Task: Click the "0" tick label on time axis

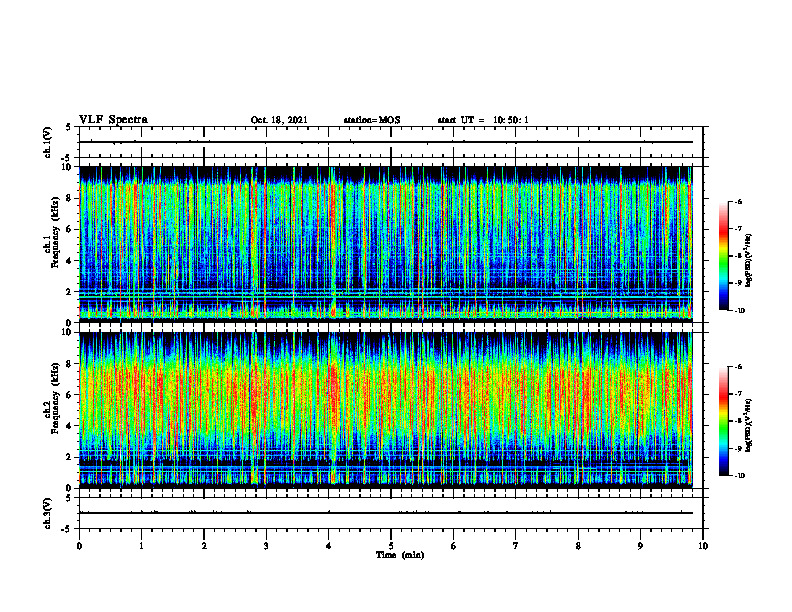Action: (79, 546)
